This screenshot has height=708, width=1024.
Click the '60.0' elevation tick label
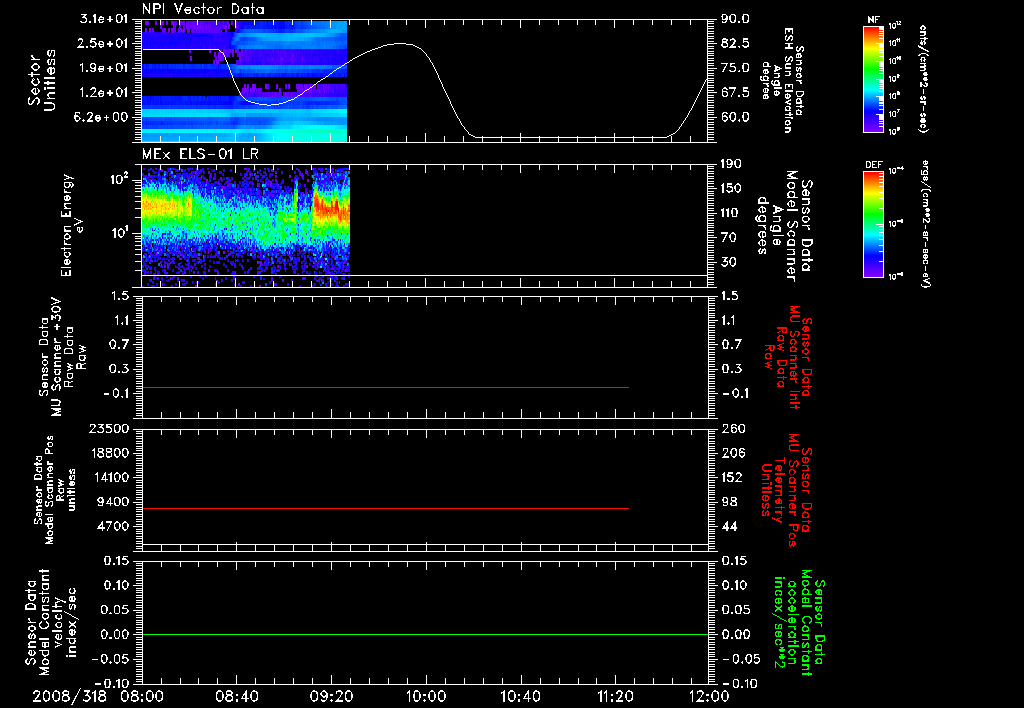point(735,117)
